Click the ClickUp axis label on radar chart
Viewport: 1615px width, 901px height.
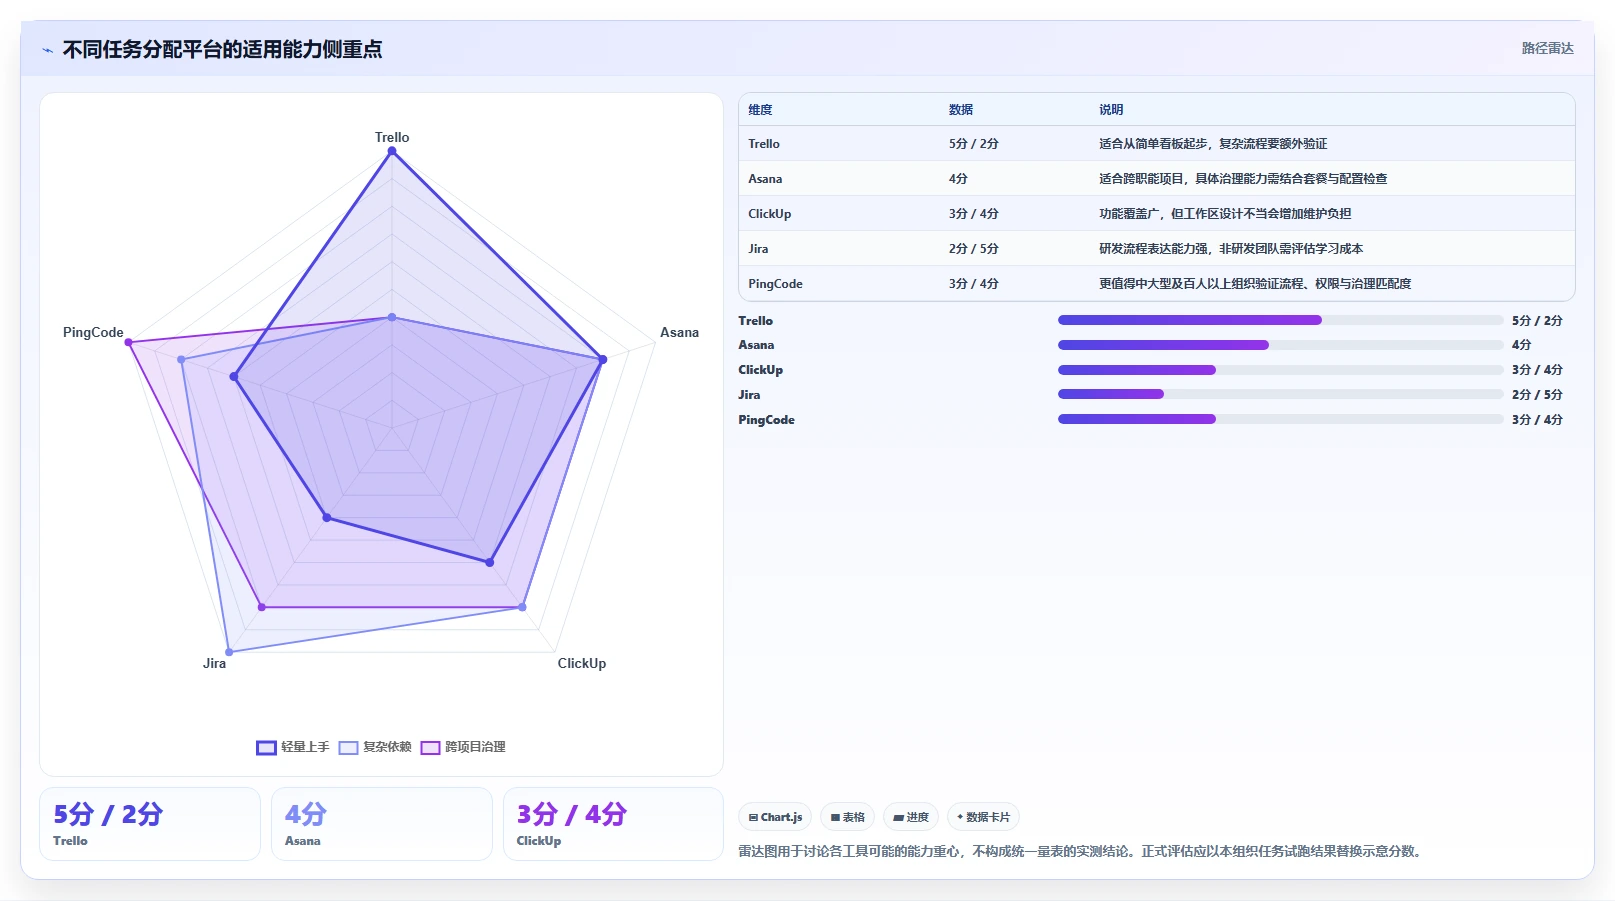click(x=582, y=663)
